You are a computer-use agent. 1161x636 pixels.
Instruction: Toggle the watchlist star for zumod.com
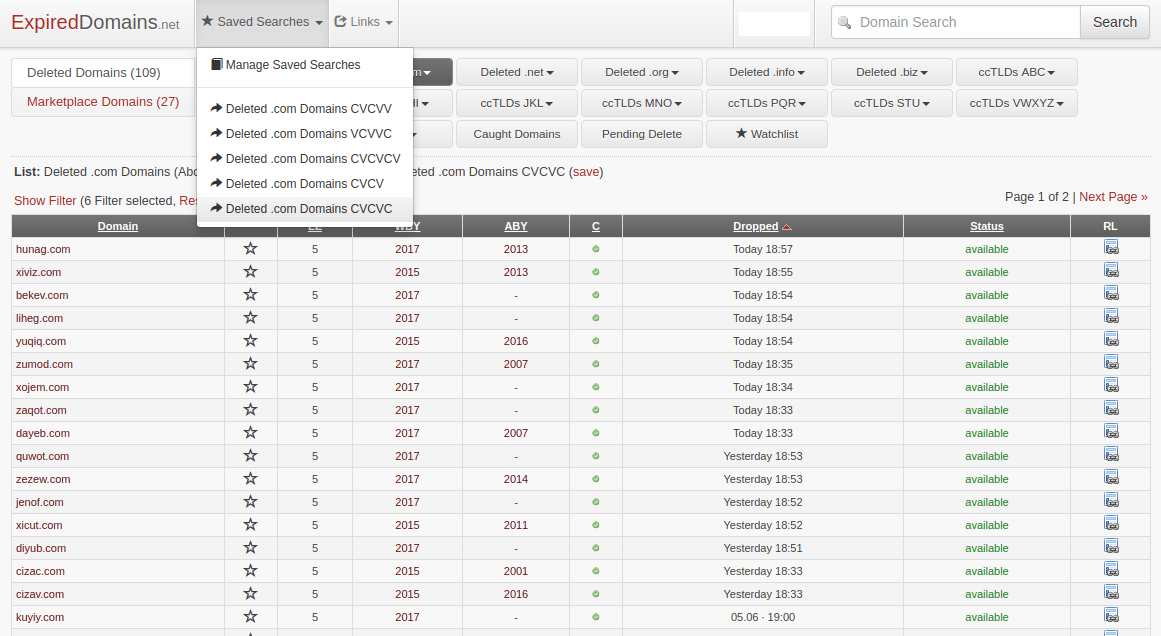pos(250,363)
